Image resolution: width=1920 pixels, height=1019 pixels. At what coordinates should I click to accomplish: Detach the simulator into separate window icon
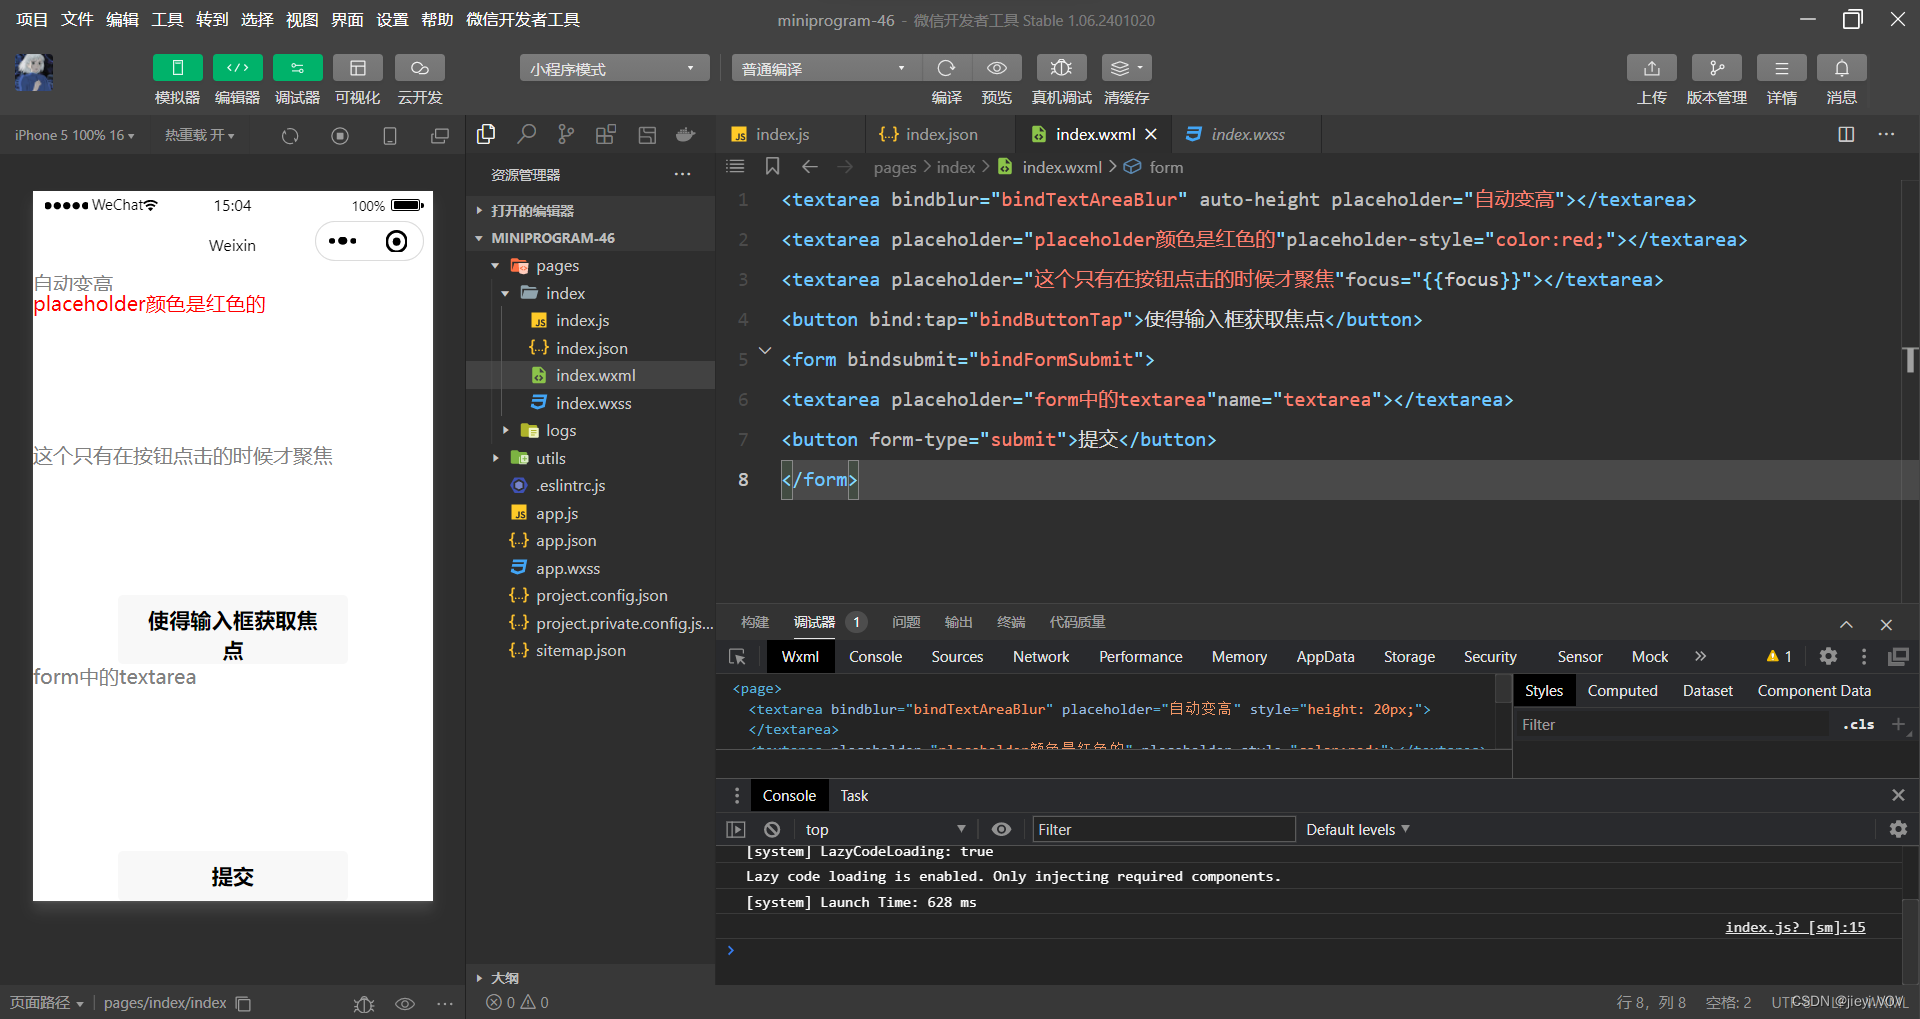[x=440, y=136]
